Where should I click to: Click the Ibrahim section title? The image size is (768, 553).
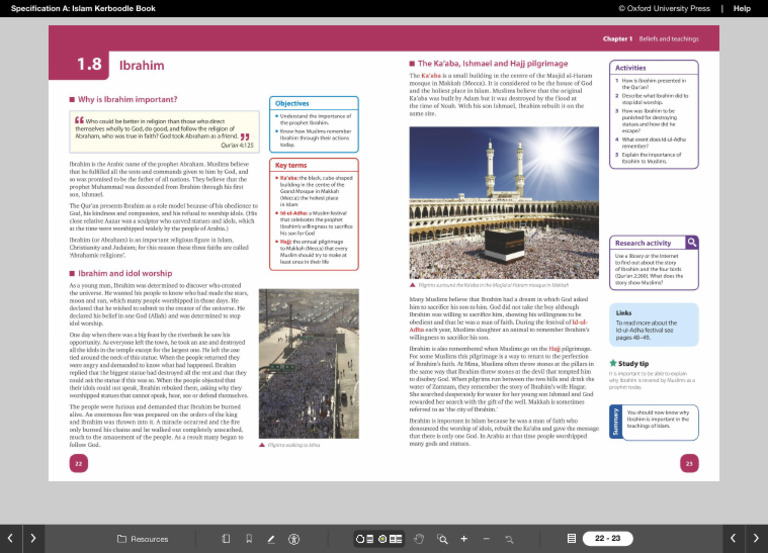(x=142, y=66)
